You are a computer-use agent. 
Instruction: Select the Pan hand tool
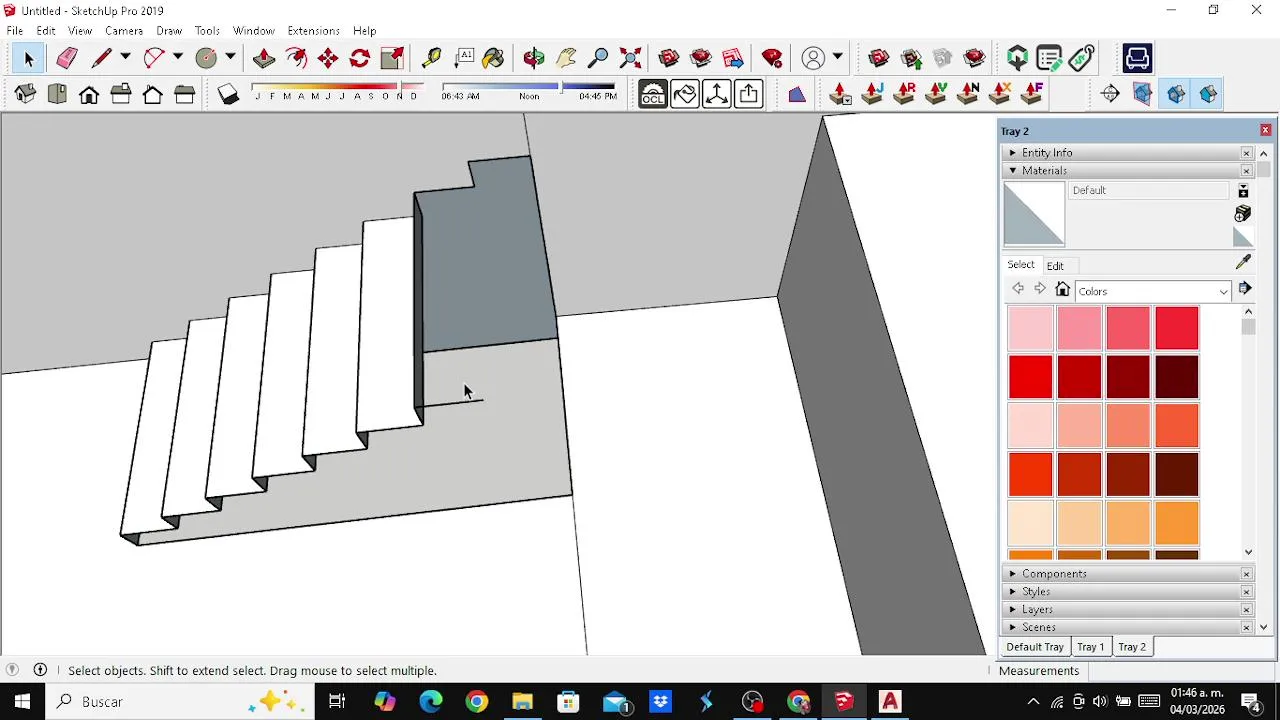566,59
